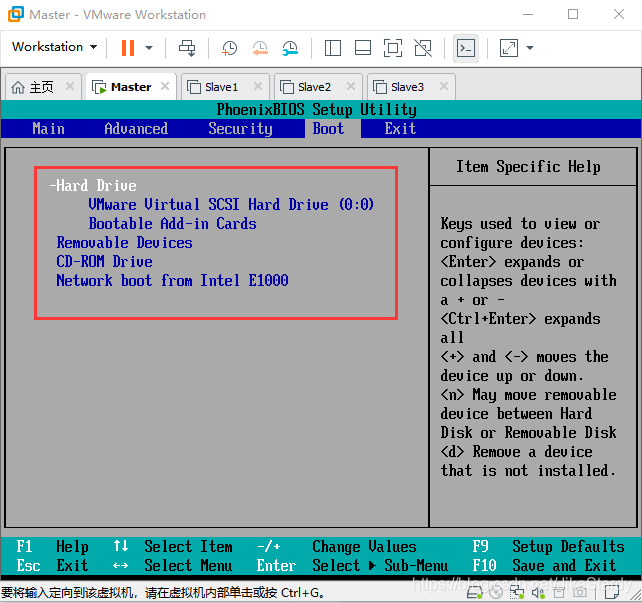Click the sound card status icon

coord(538,592)
